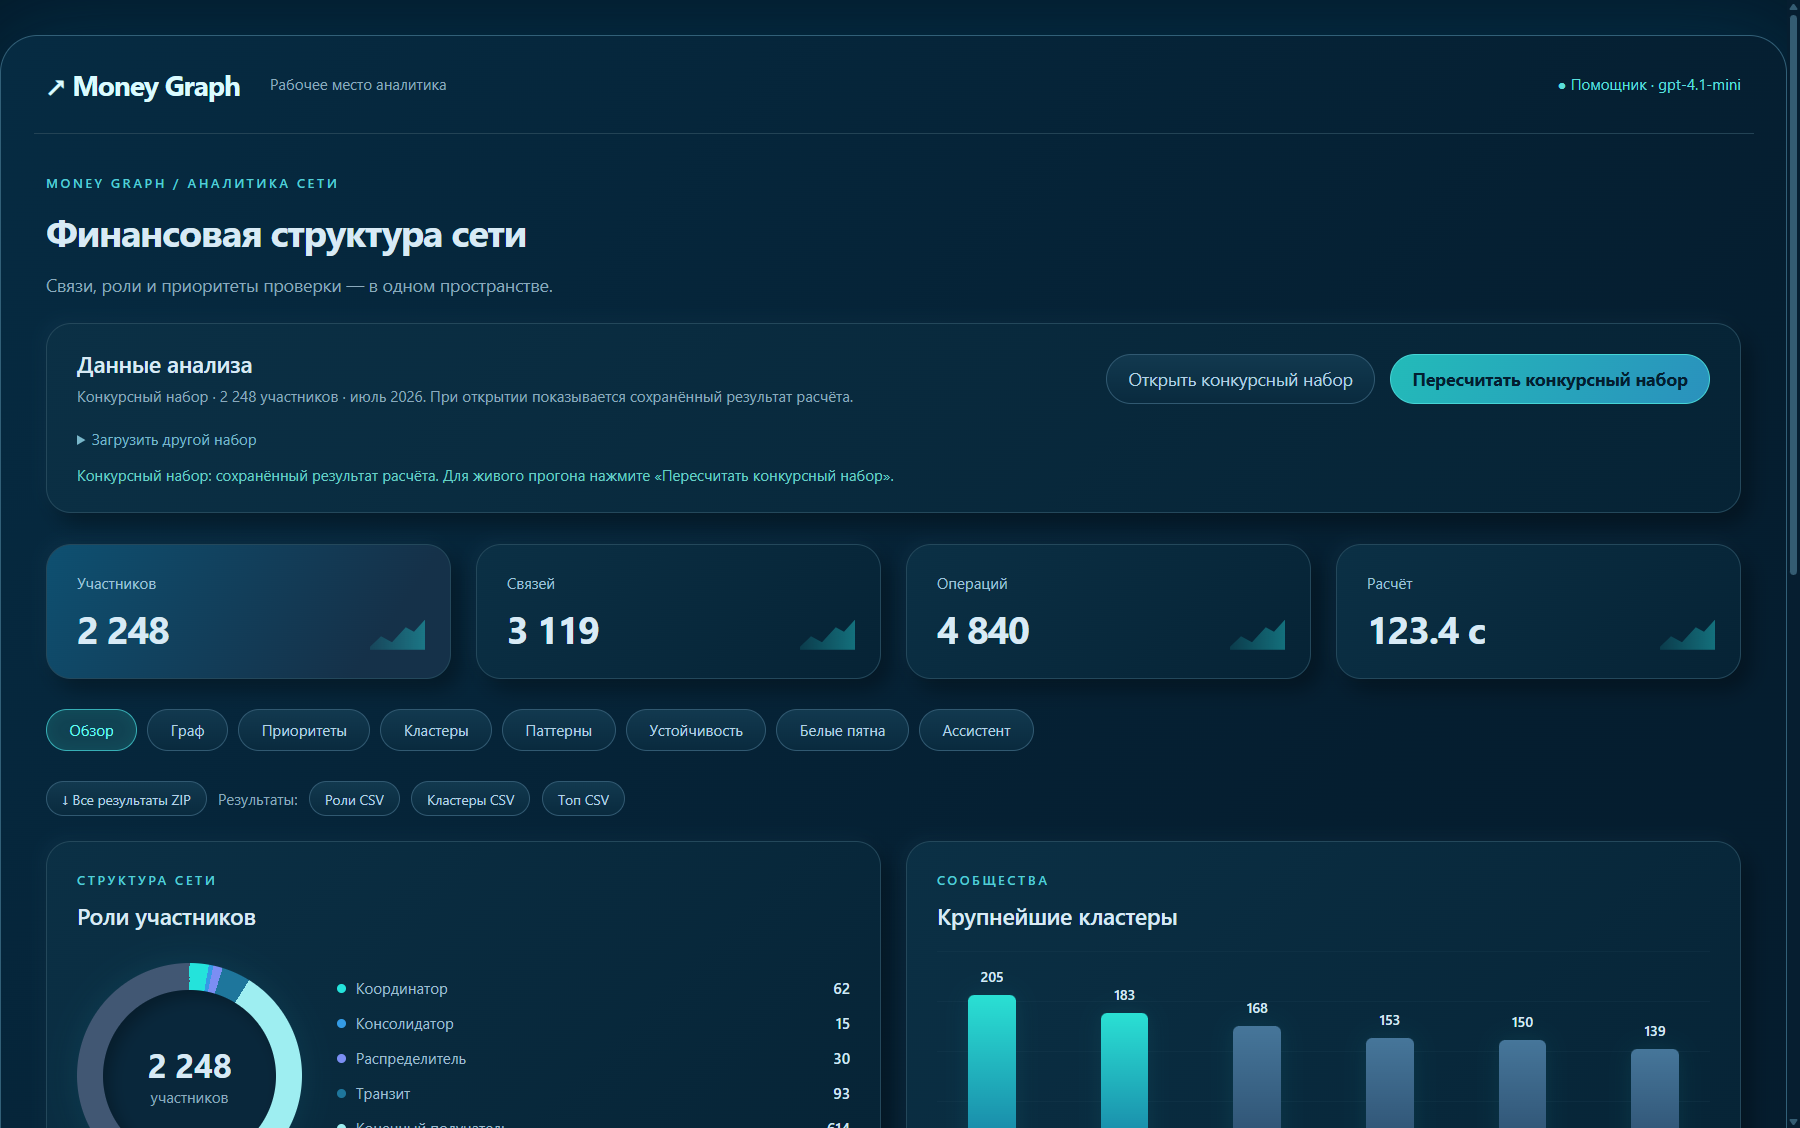
Task: Click the Координатор legend row label
Action: coord(402,989)
